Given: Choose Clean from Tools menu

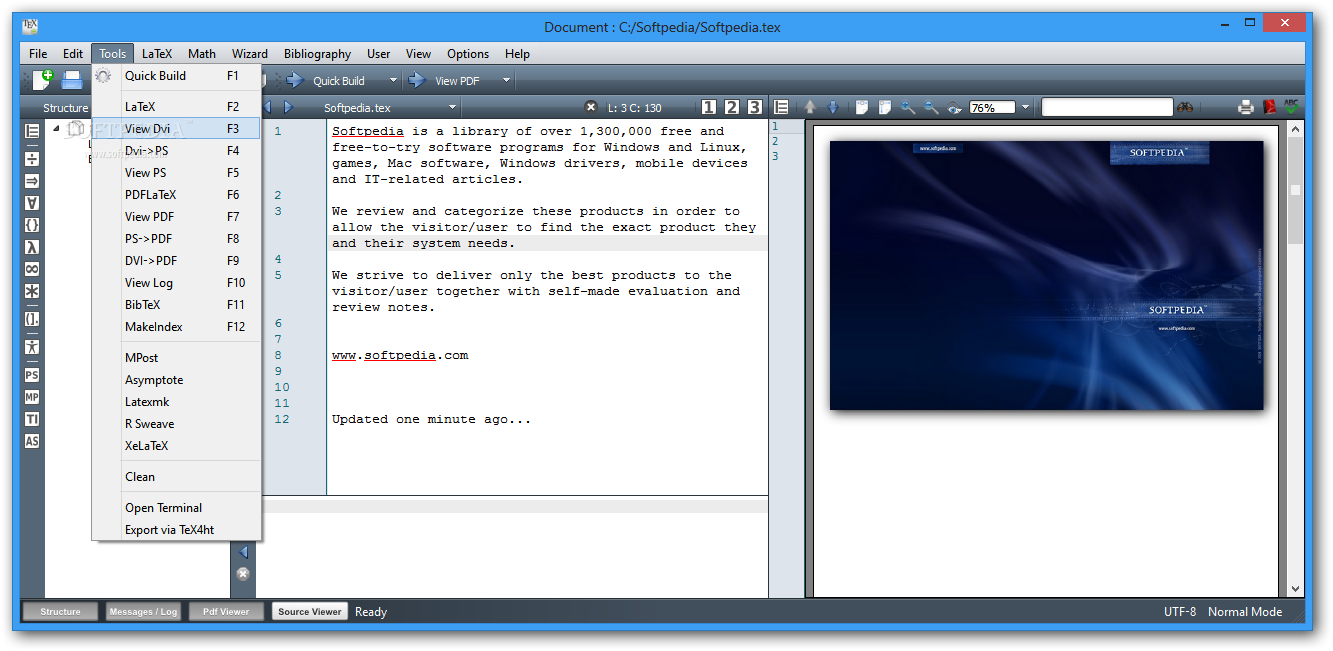Looking at the screenshot, I should click(176, 477).
